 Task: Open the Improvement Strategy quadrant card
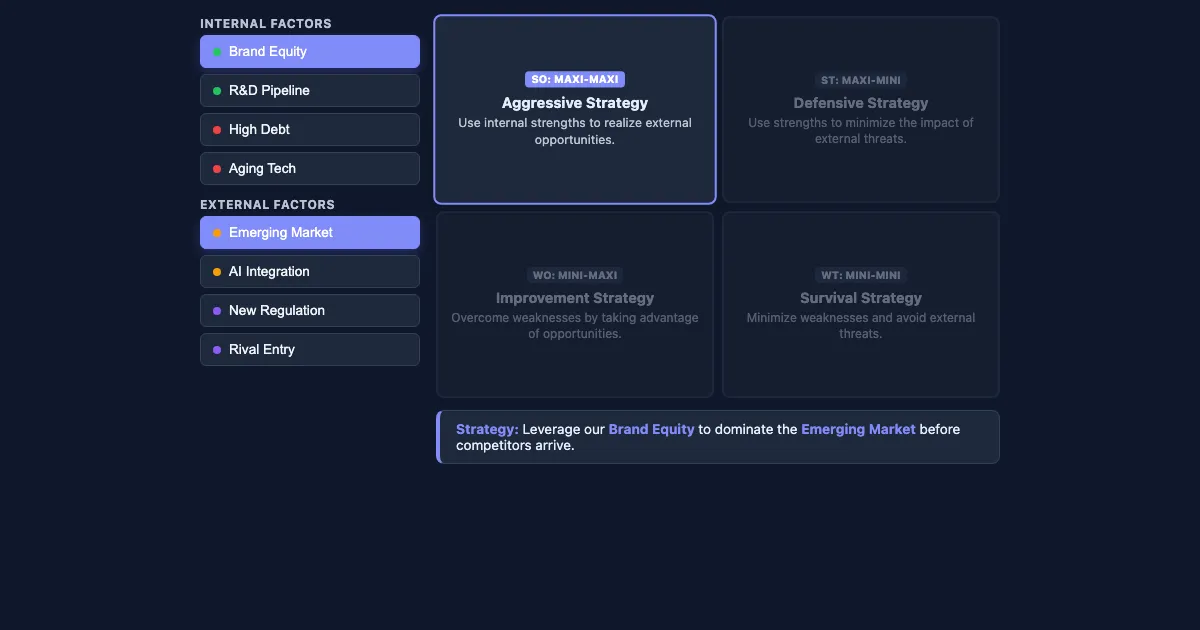click(575, 304)
